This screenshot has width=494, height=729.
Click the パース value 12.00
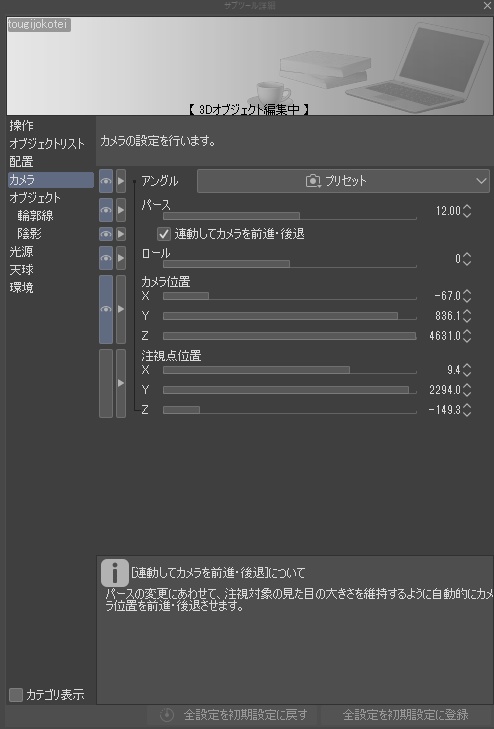pyautogui.click(x=448, y=211)
